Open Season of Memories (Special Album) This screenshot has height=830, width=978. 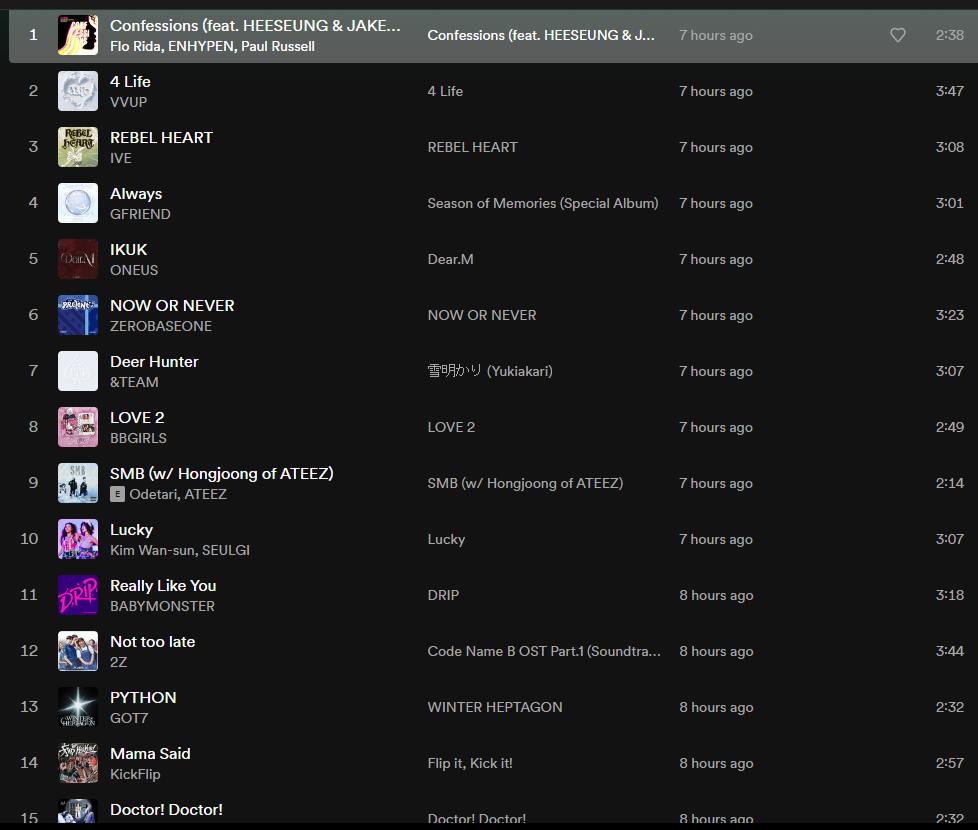coord(543,203)
